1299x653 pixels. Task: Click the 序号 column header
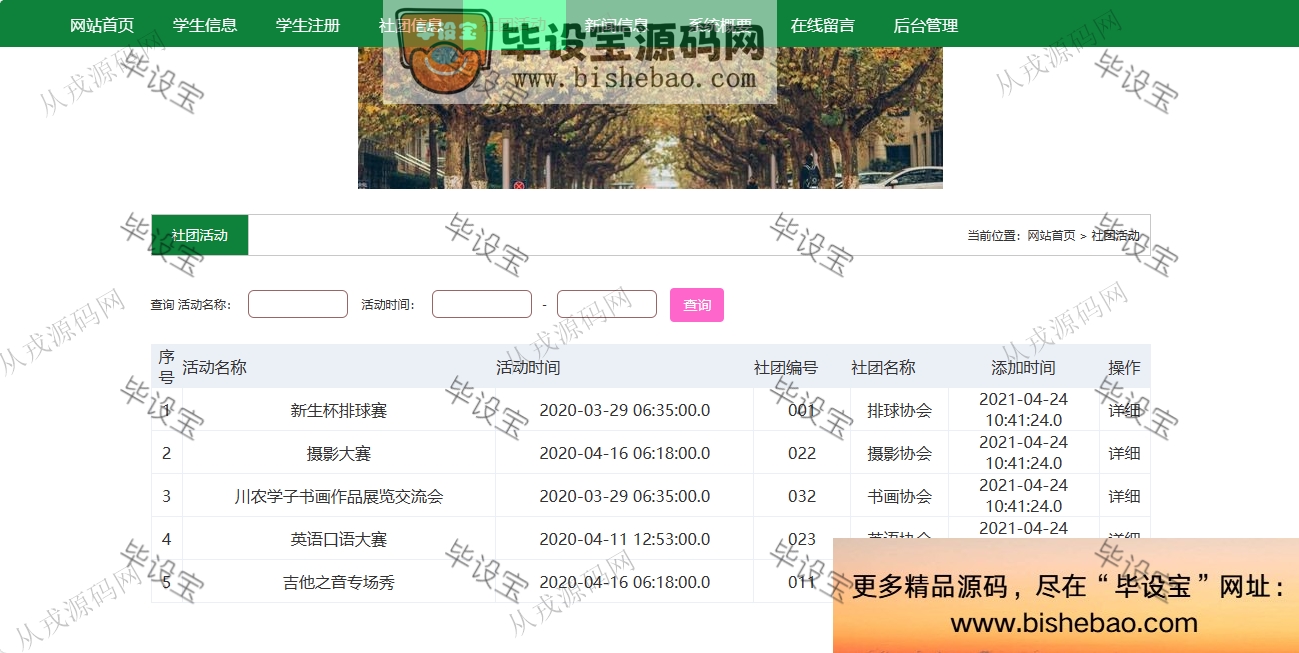166,367
